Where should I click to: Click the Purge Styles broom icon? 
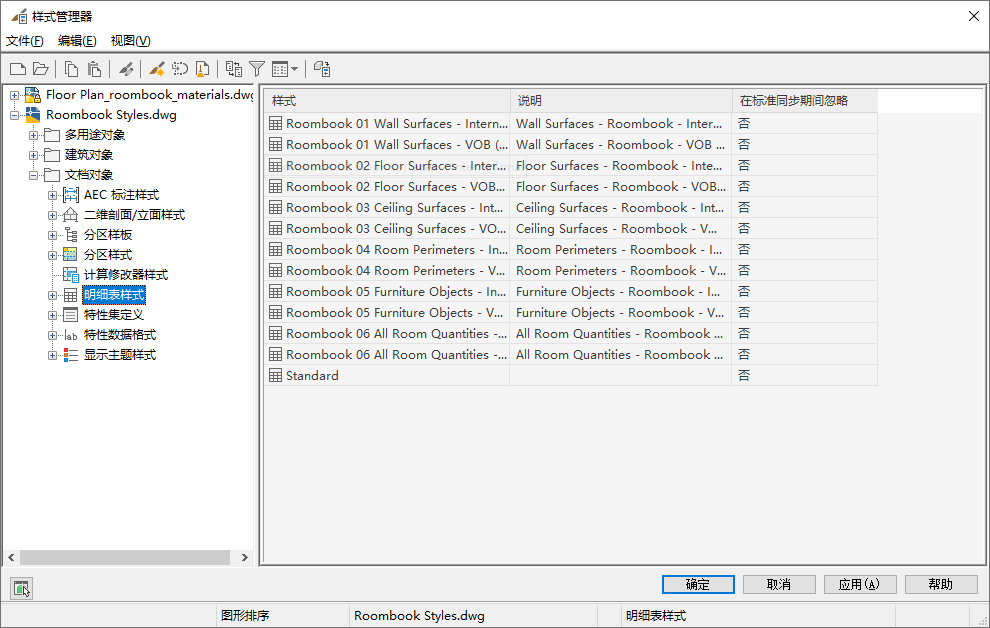click(x=203, y=69)
